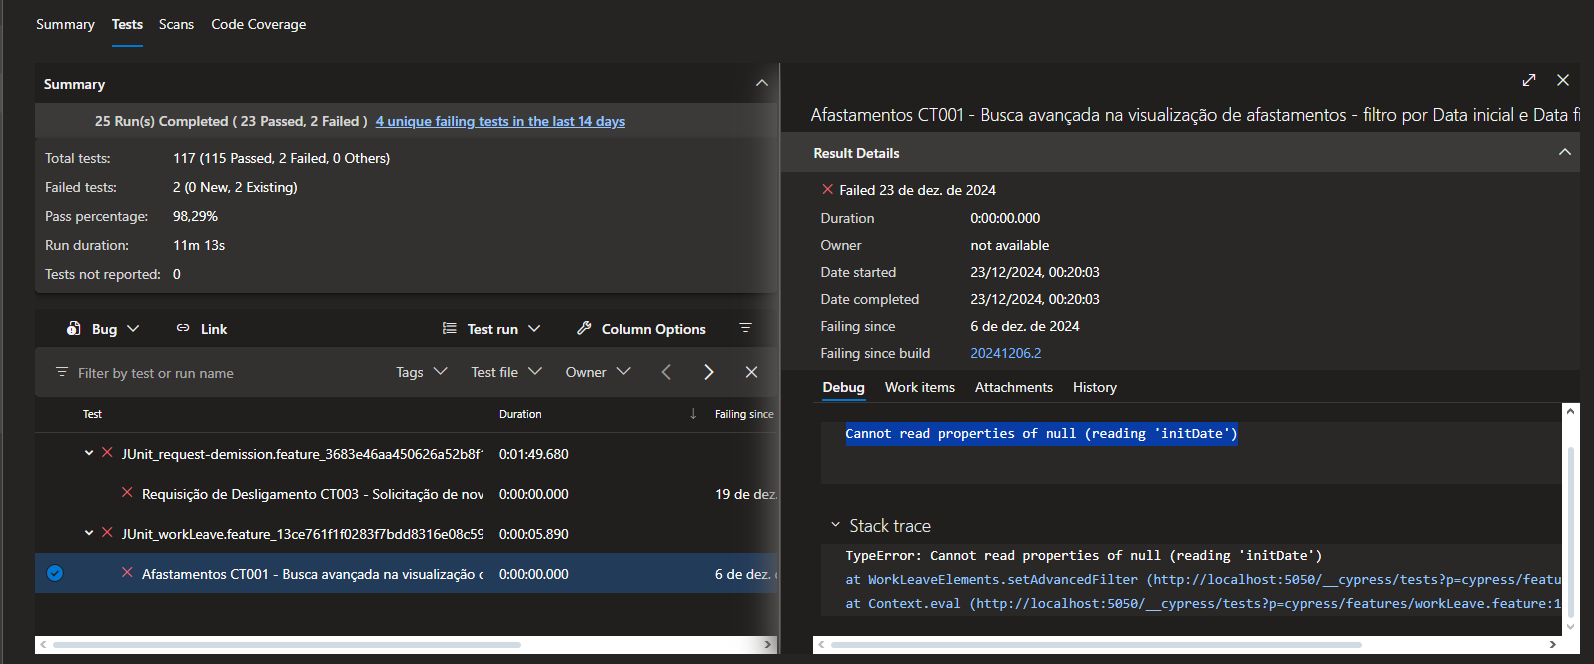Click the debug pane horizontal scrollbar
The width and height of the screenshot is (1594, 664).
tap(1096, 645)
